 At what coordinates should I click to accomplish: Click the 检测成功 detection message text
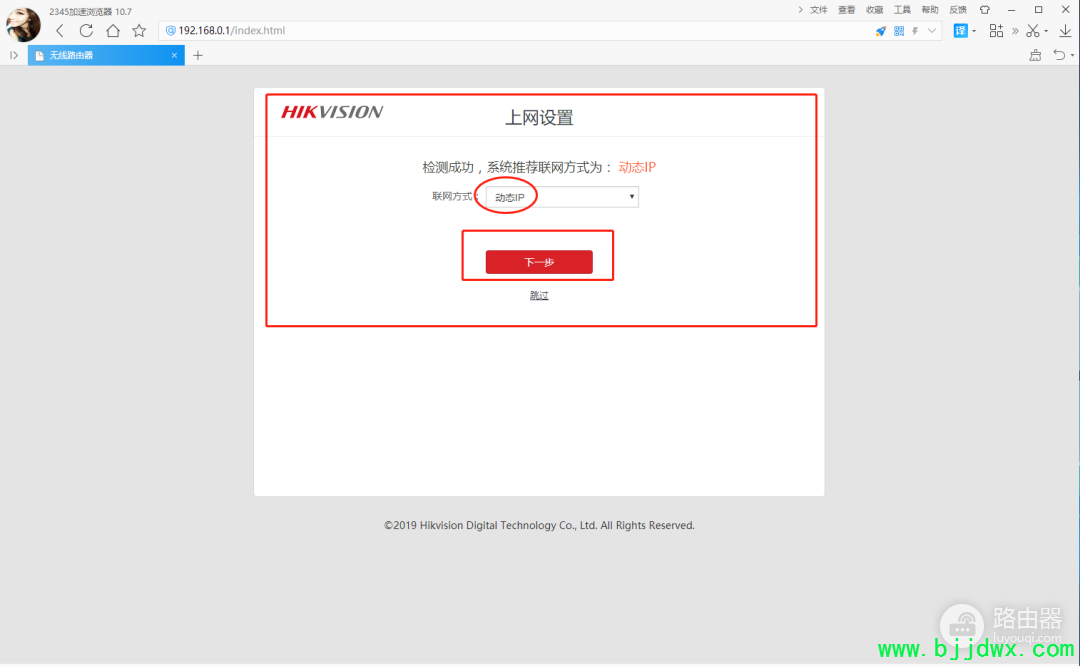point(517,167)
